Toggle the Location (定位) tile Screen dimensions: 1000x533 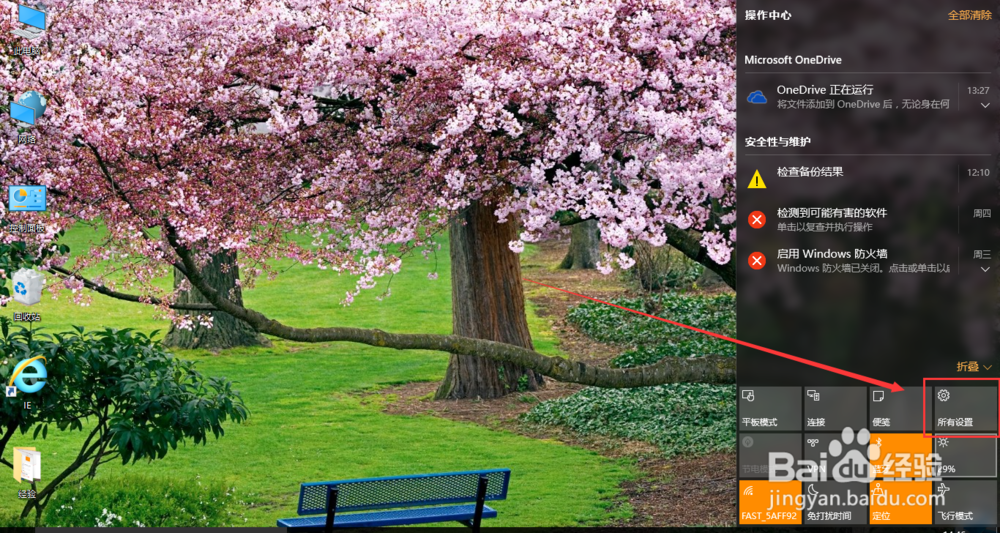[900, 502]
